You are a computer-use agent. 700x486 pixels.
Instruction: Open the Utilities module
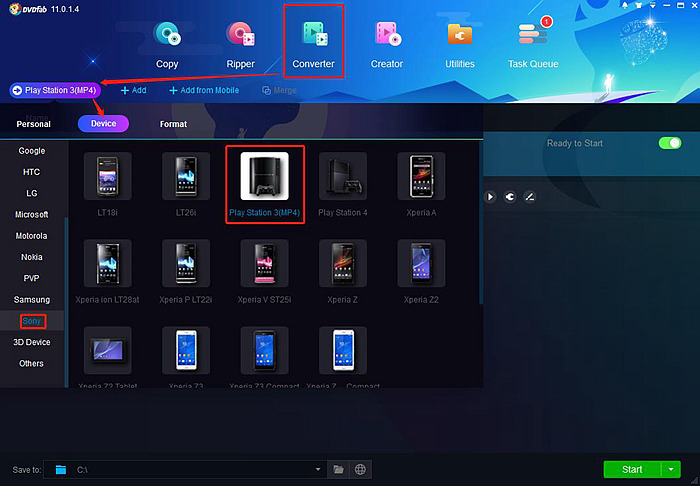pyautogui.click(x=460, y=45)
